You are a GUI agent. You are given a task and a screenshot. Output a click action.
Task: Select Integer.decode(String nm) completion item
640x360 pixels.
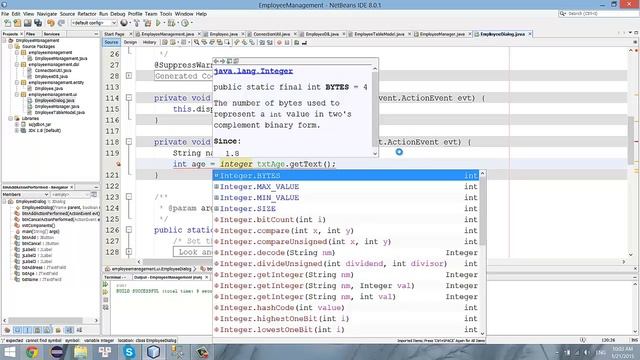tap(346, 253)
